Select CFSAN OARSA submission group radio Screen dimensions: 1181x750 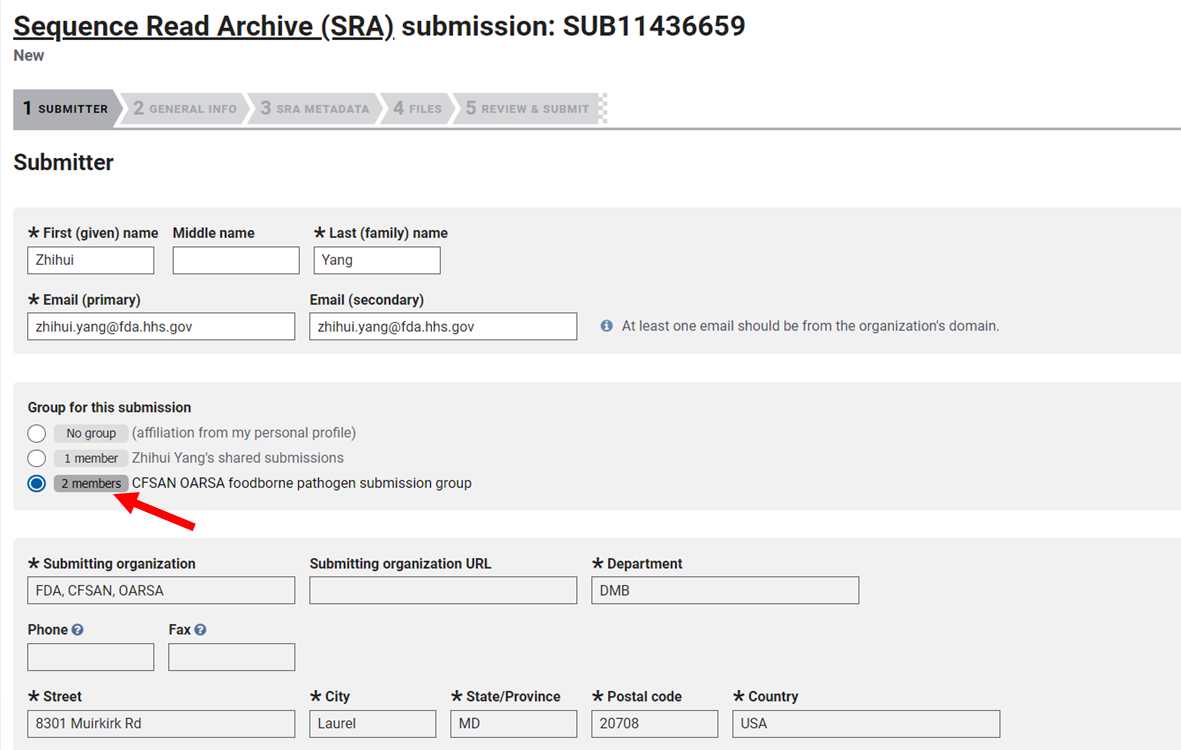click(x=36, y=483)
